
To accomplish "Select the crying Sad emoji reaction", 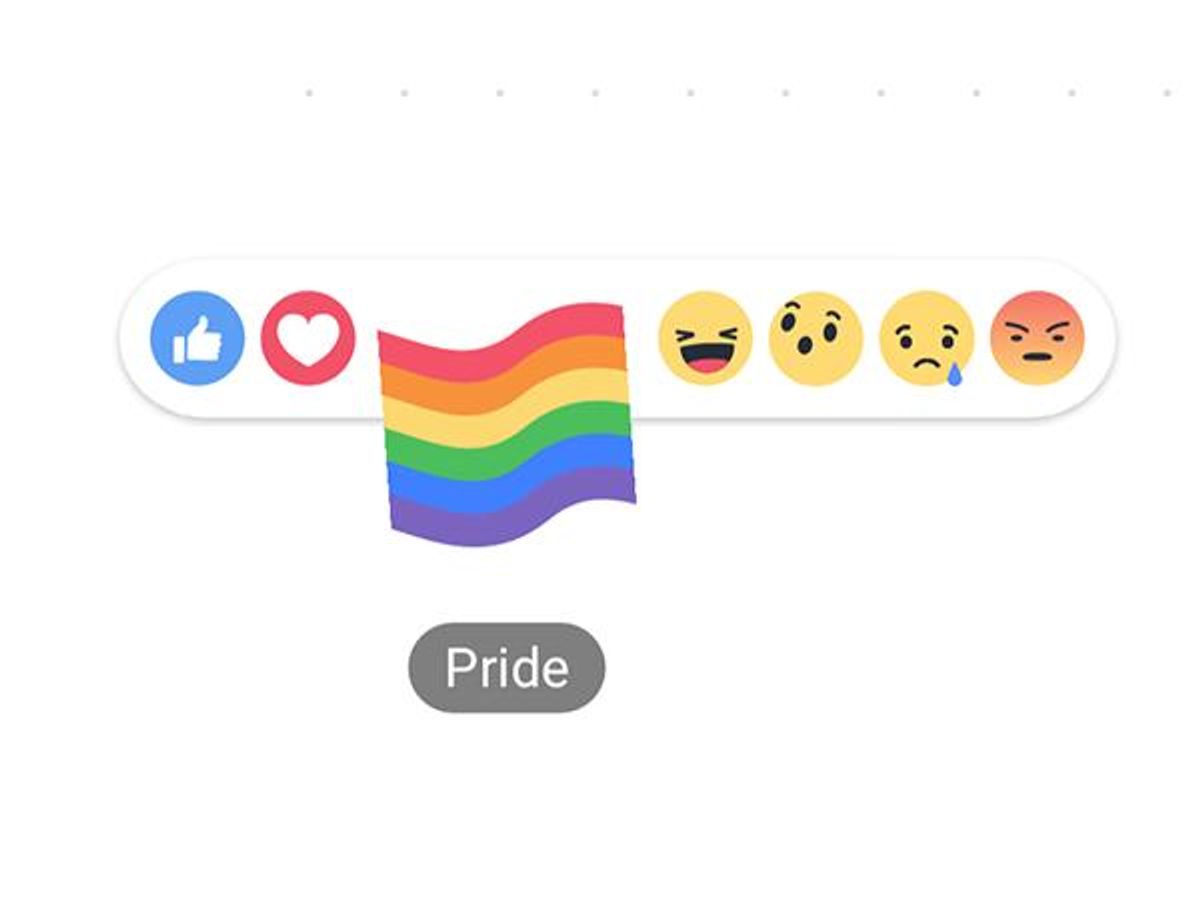I will 927,338.
